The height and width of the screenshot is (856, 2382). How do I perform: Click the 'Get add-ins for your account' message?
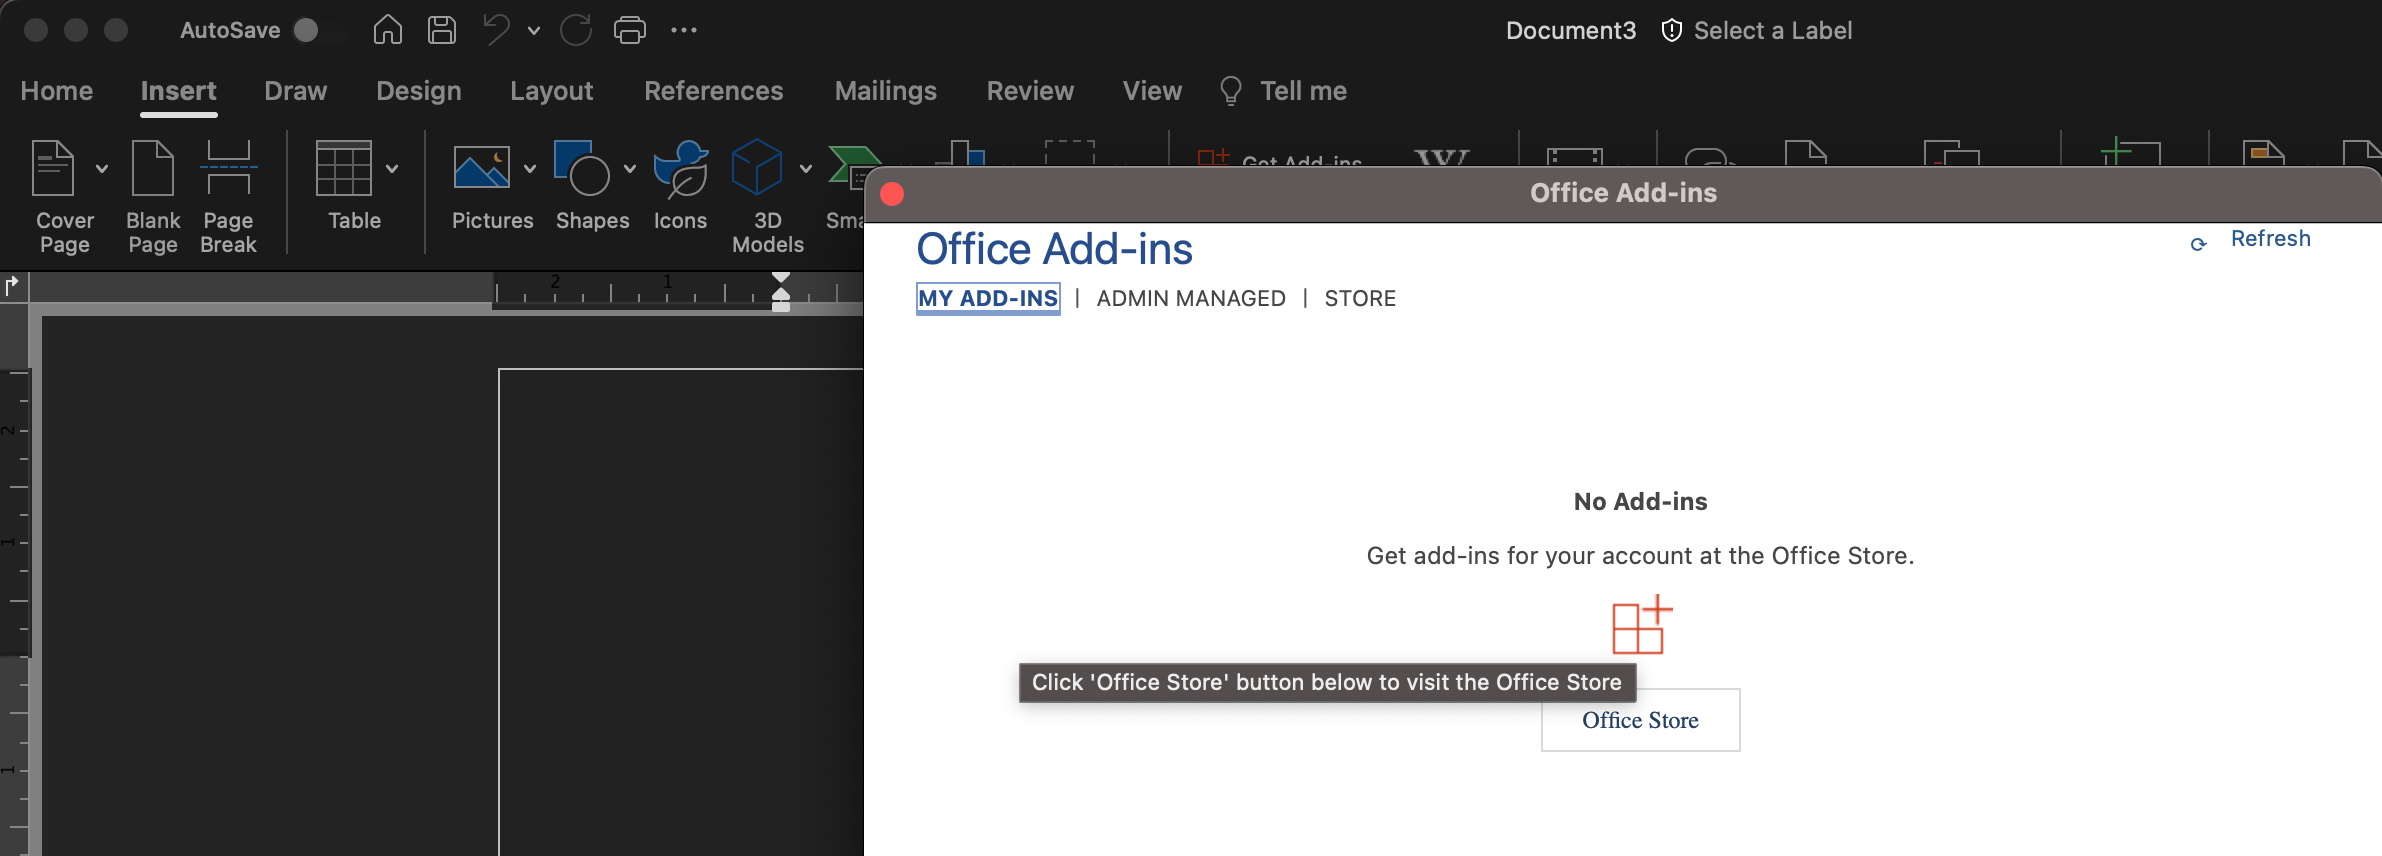pyautogui.click(x=1641, y=556)
